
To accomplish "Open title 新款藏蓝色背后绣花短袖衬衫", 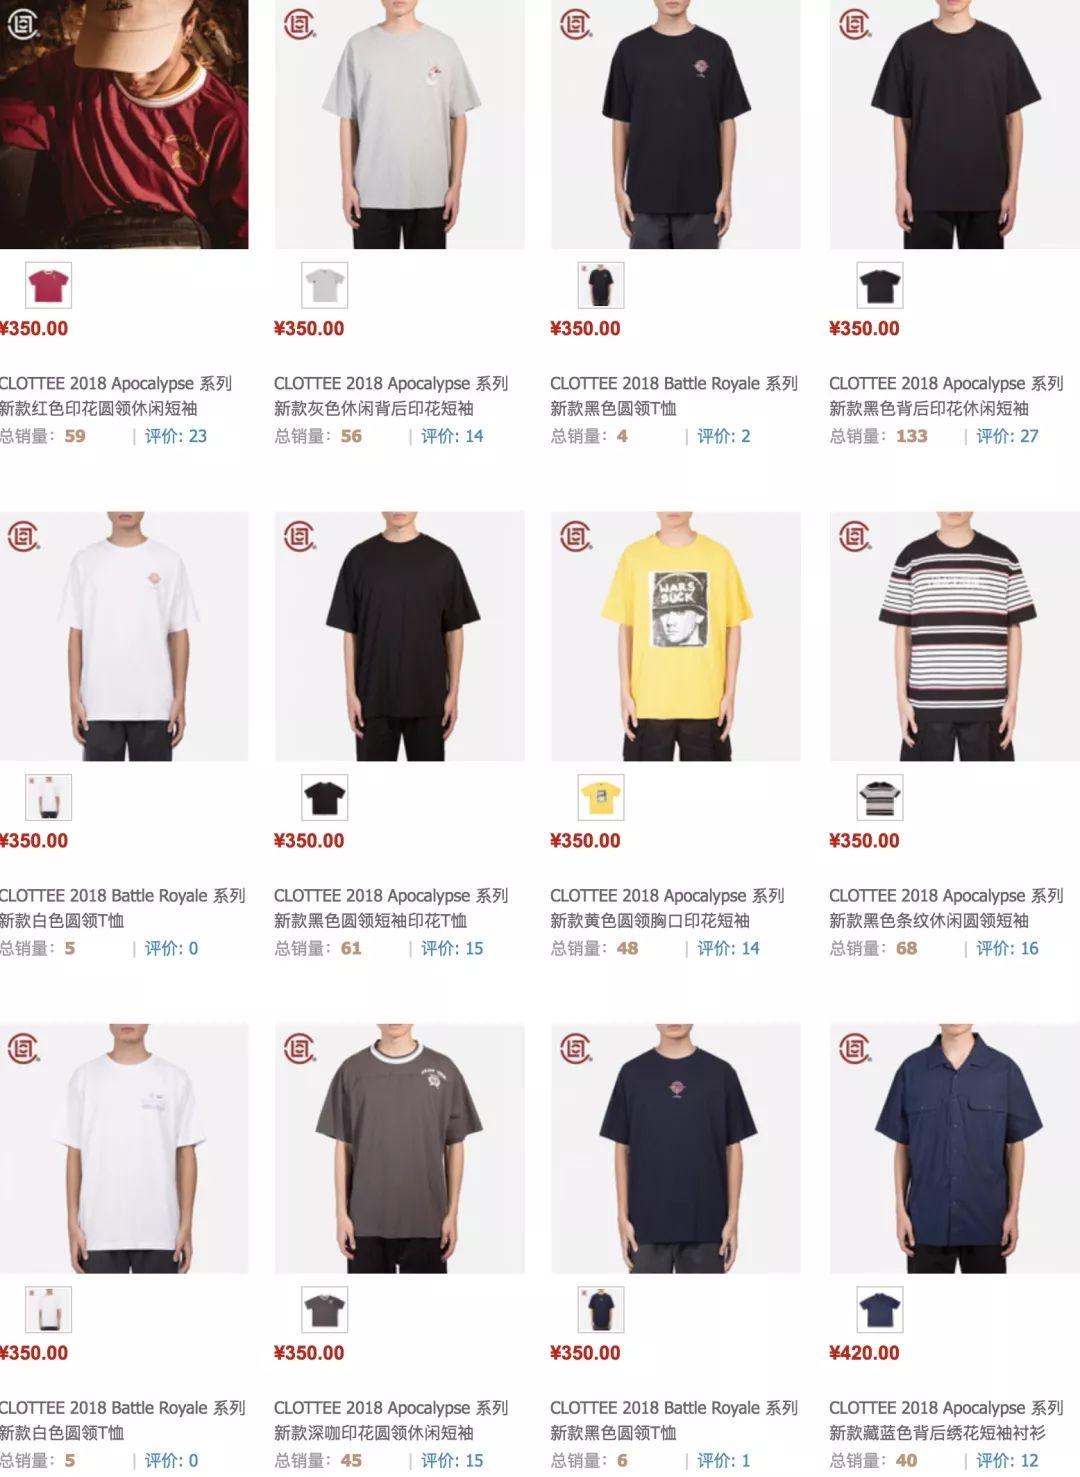I will point(937,1432).
